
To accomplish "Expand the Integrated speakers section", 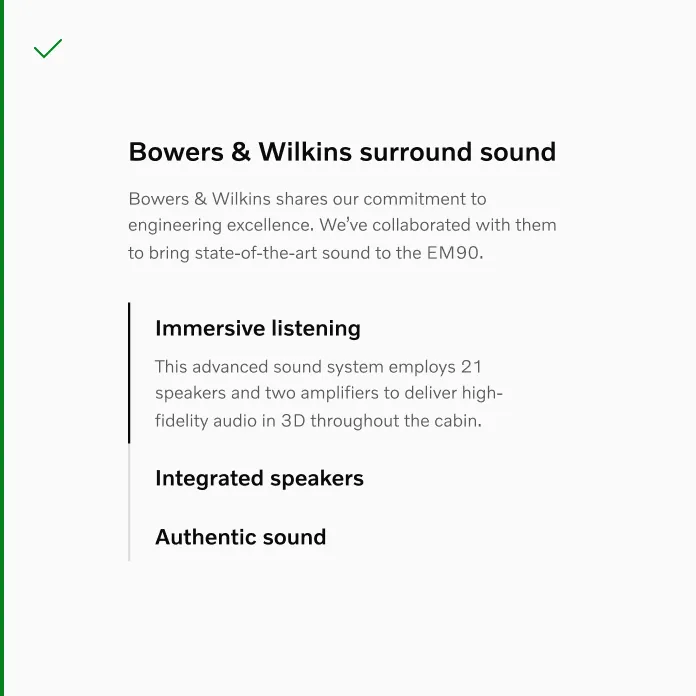I will point(259,478).
